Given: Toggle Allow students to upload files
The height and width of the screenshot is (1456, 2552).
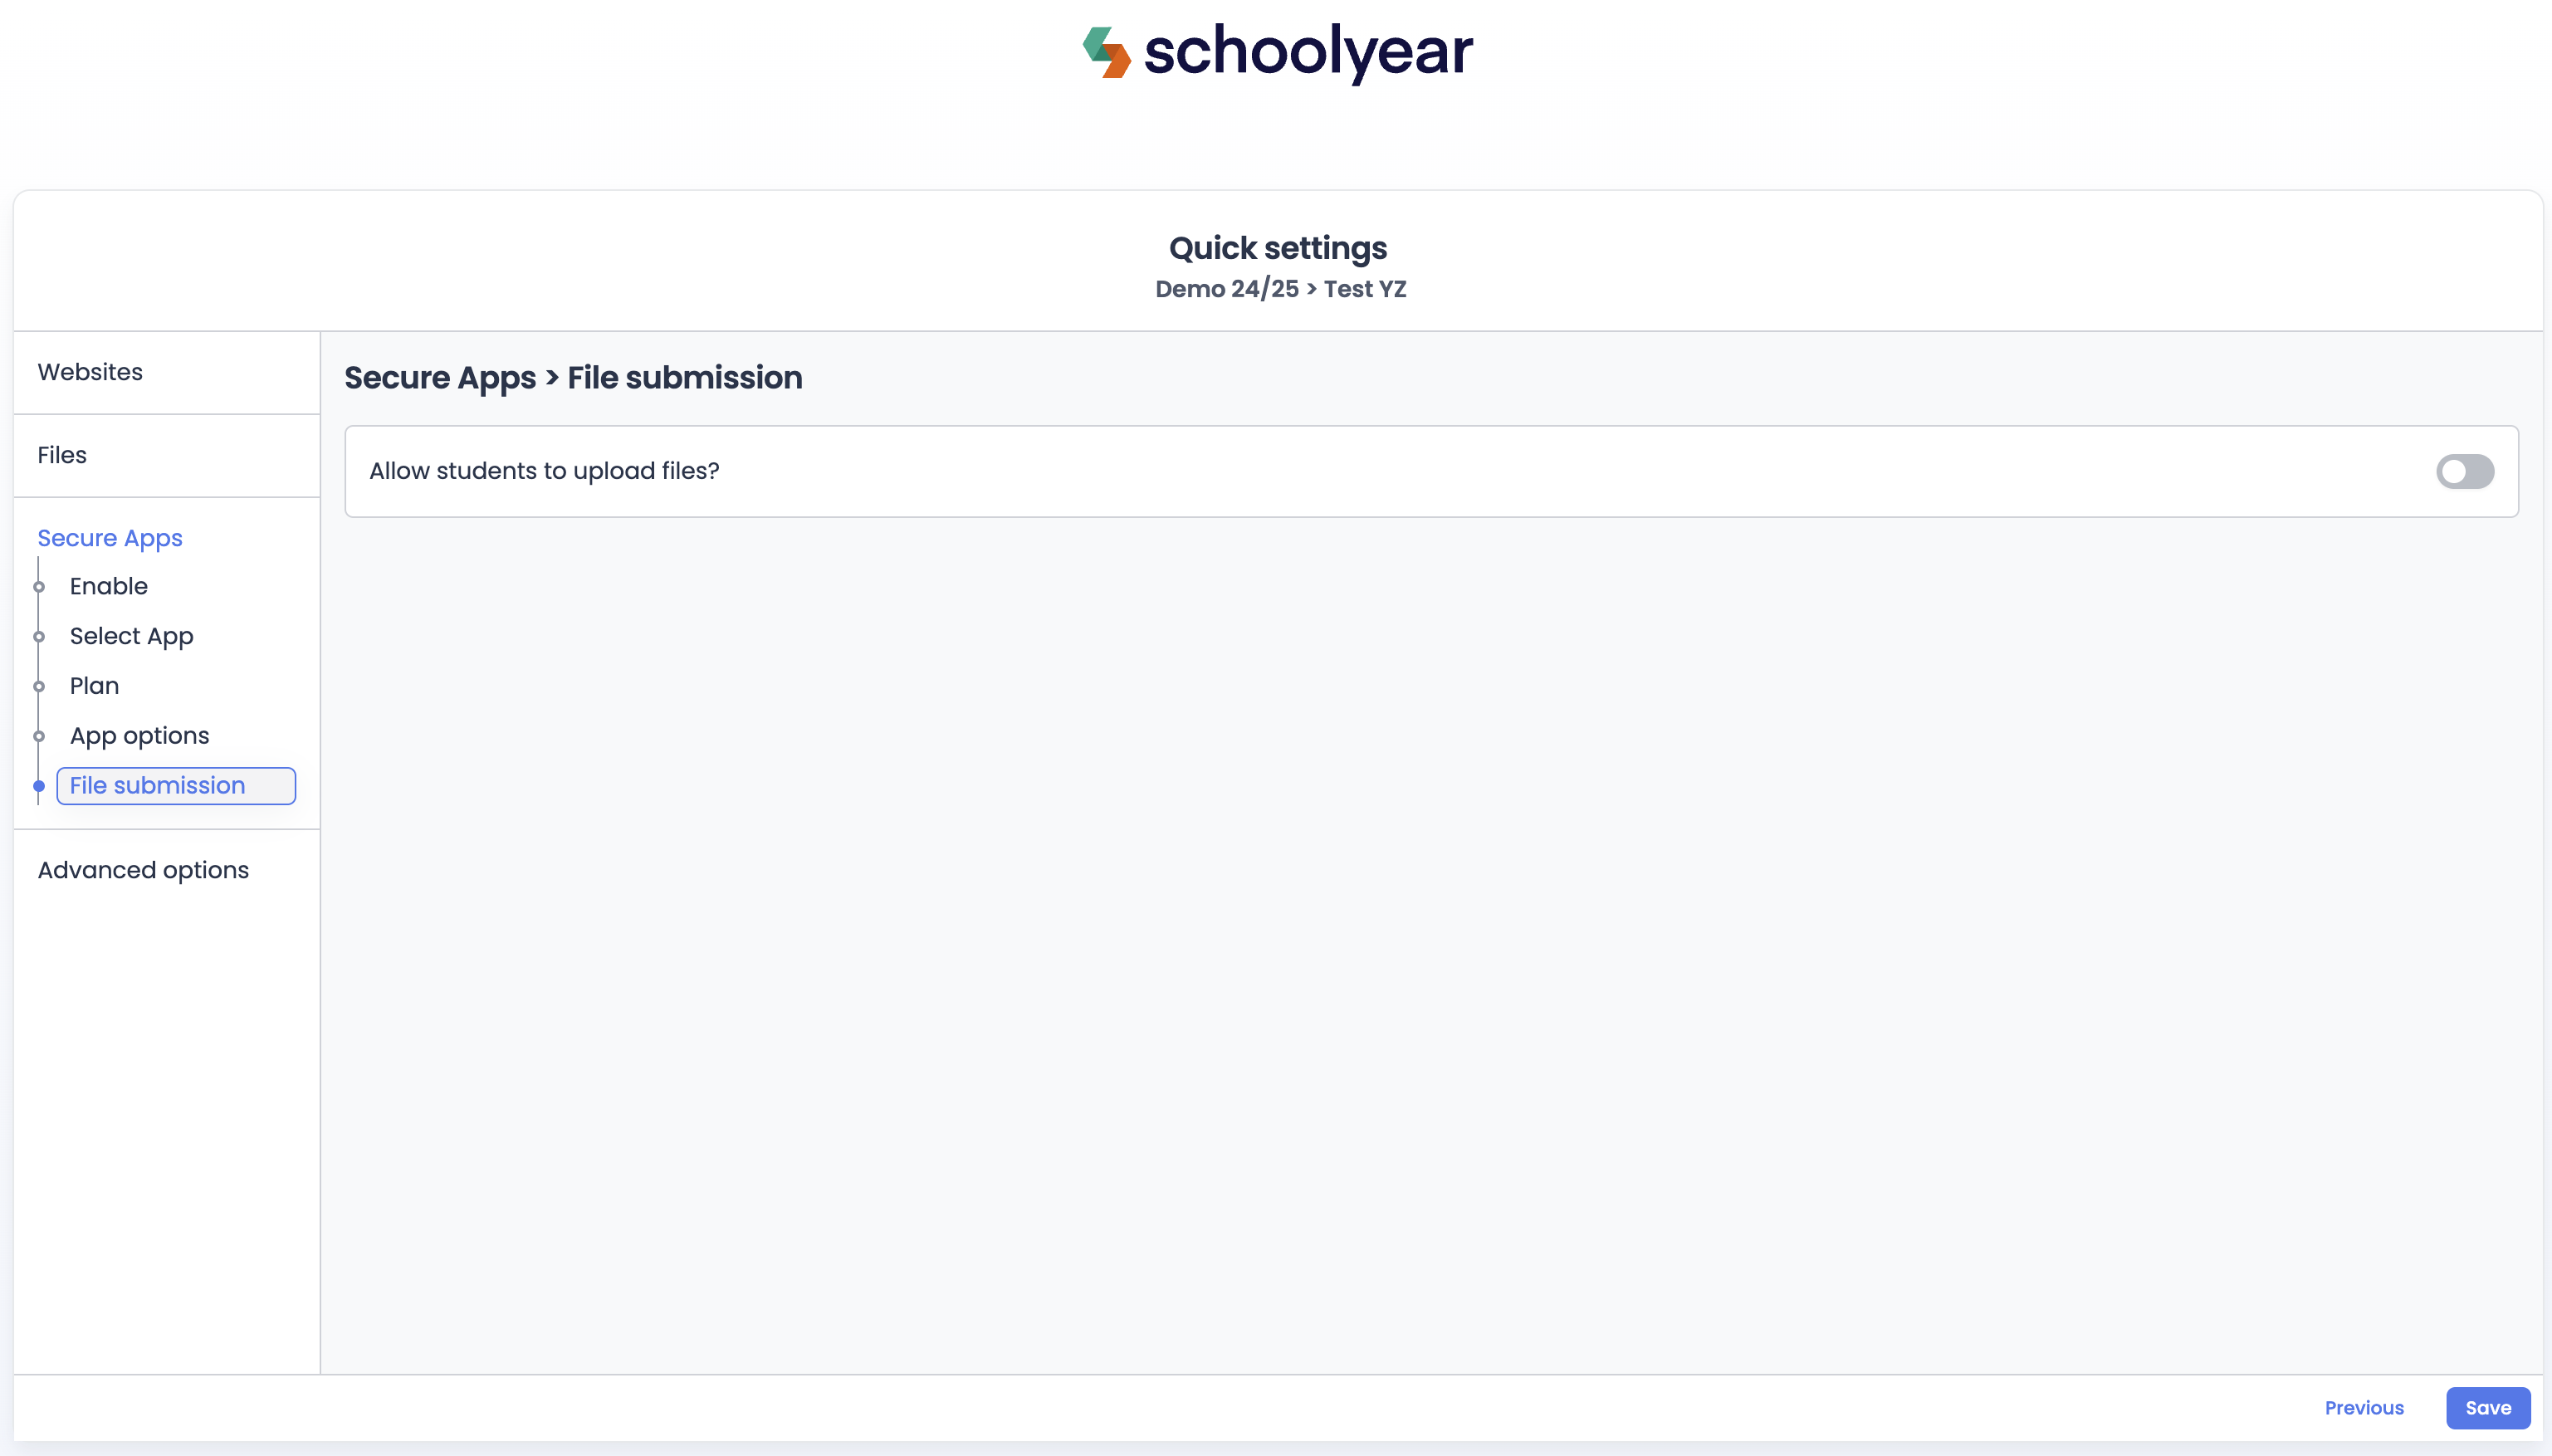Looking at the screenshot, I should coord(2464,471).
